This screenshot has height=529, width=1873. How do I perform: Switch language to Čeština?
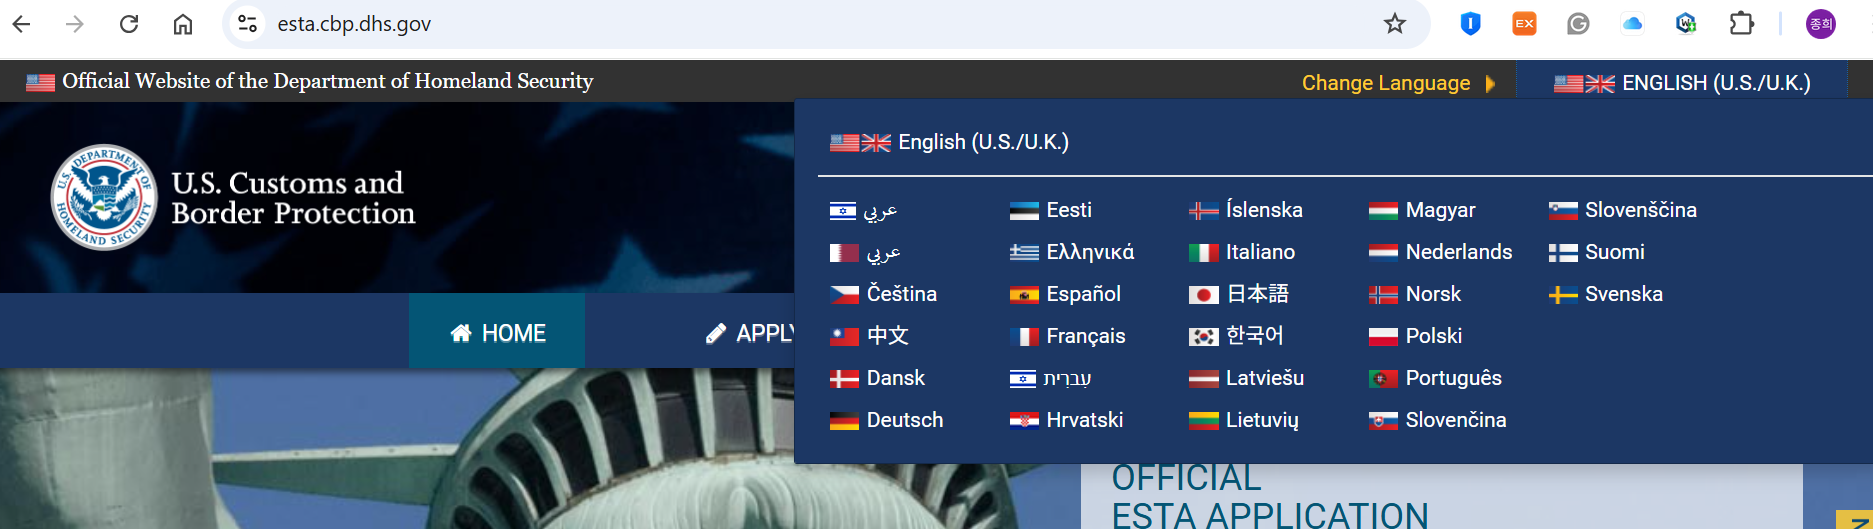click(x=883, y=294)
